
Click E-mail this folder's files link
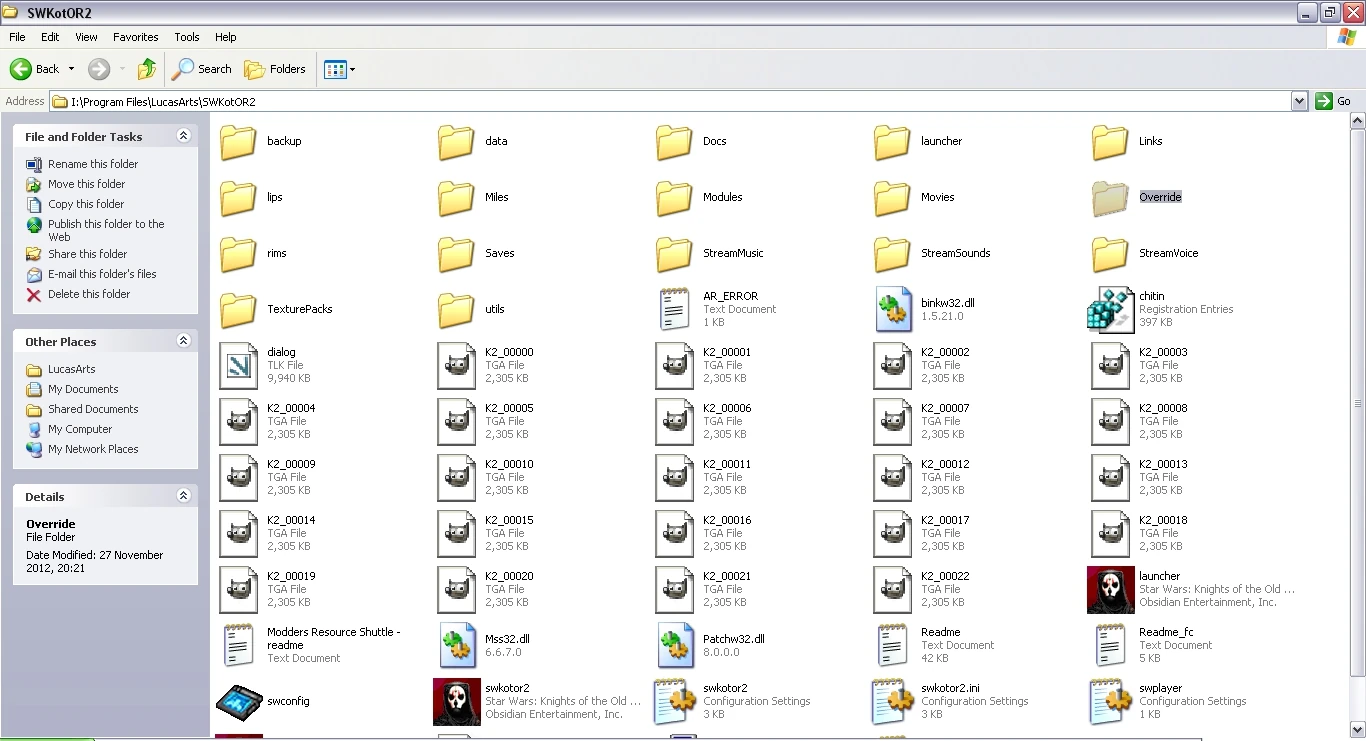coord(102,274)
